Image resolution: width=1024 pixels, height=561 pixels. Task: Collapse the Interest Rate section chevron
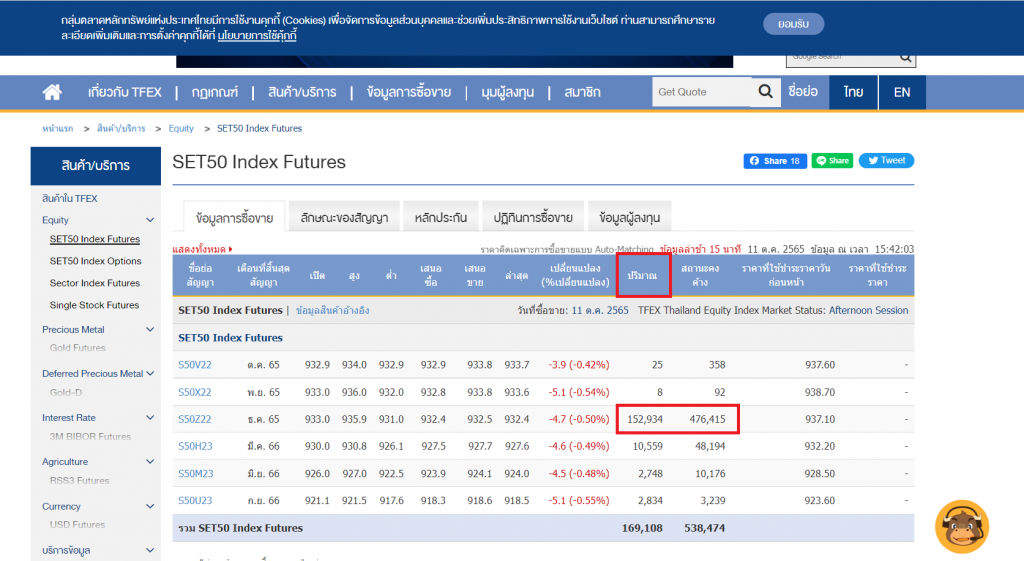pyautogui.click(x=150, y=417)
